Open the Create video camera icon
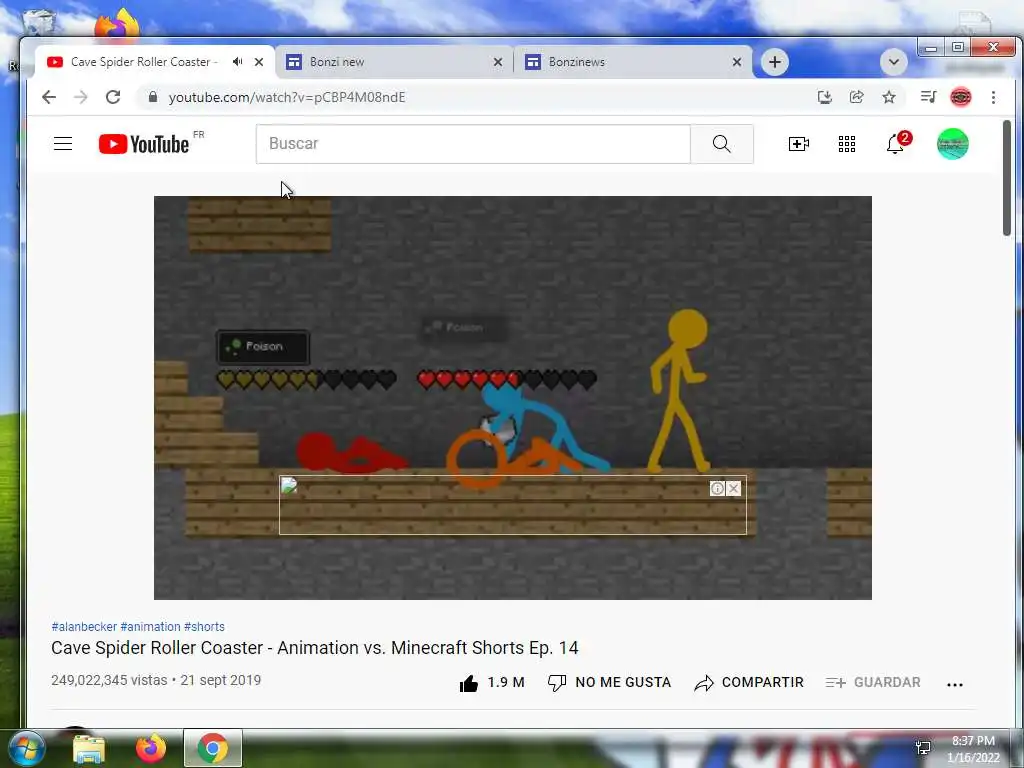The height and width of the screenshot is (768, 1024). [x=799, y=144]
